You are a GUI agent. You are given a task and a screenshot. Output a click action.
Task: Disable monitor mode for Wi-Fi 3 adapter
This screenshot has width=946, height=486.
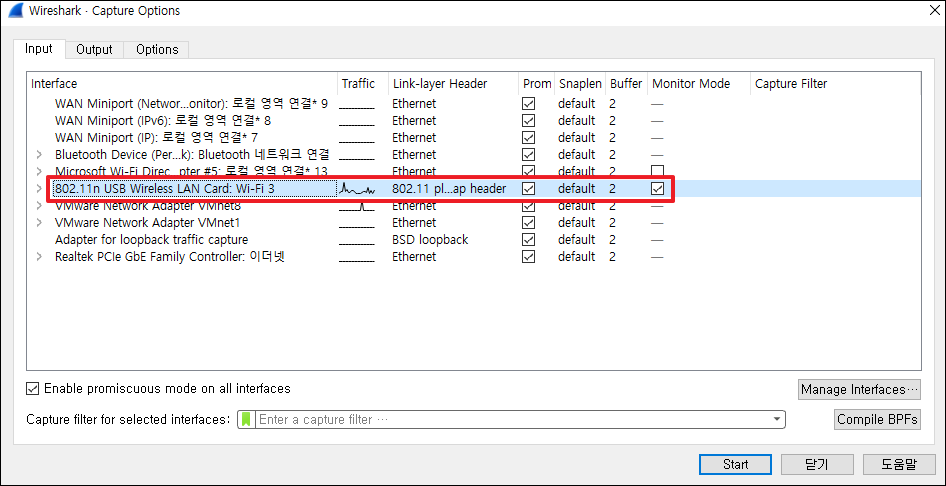(658, 189)
